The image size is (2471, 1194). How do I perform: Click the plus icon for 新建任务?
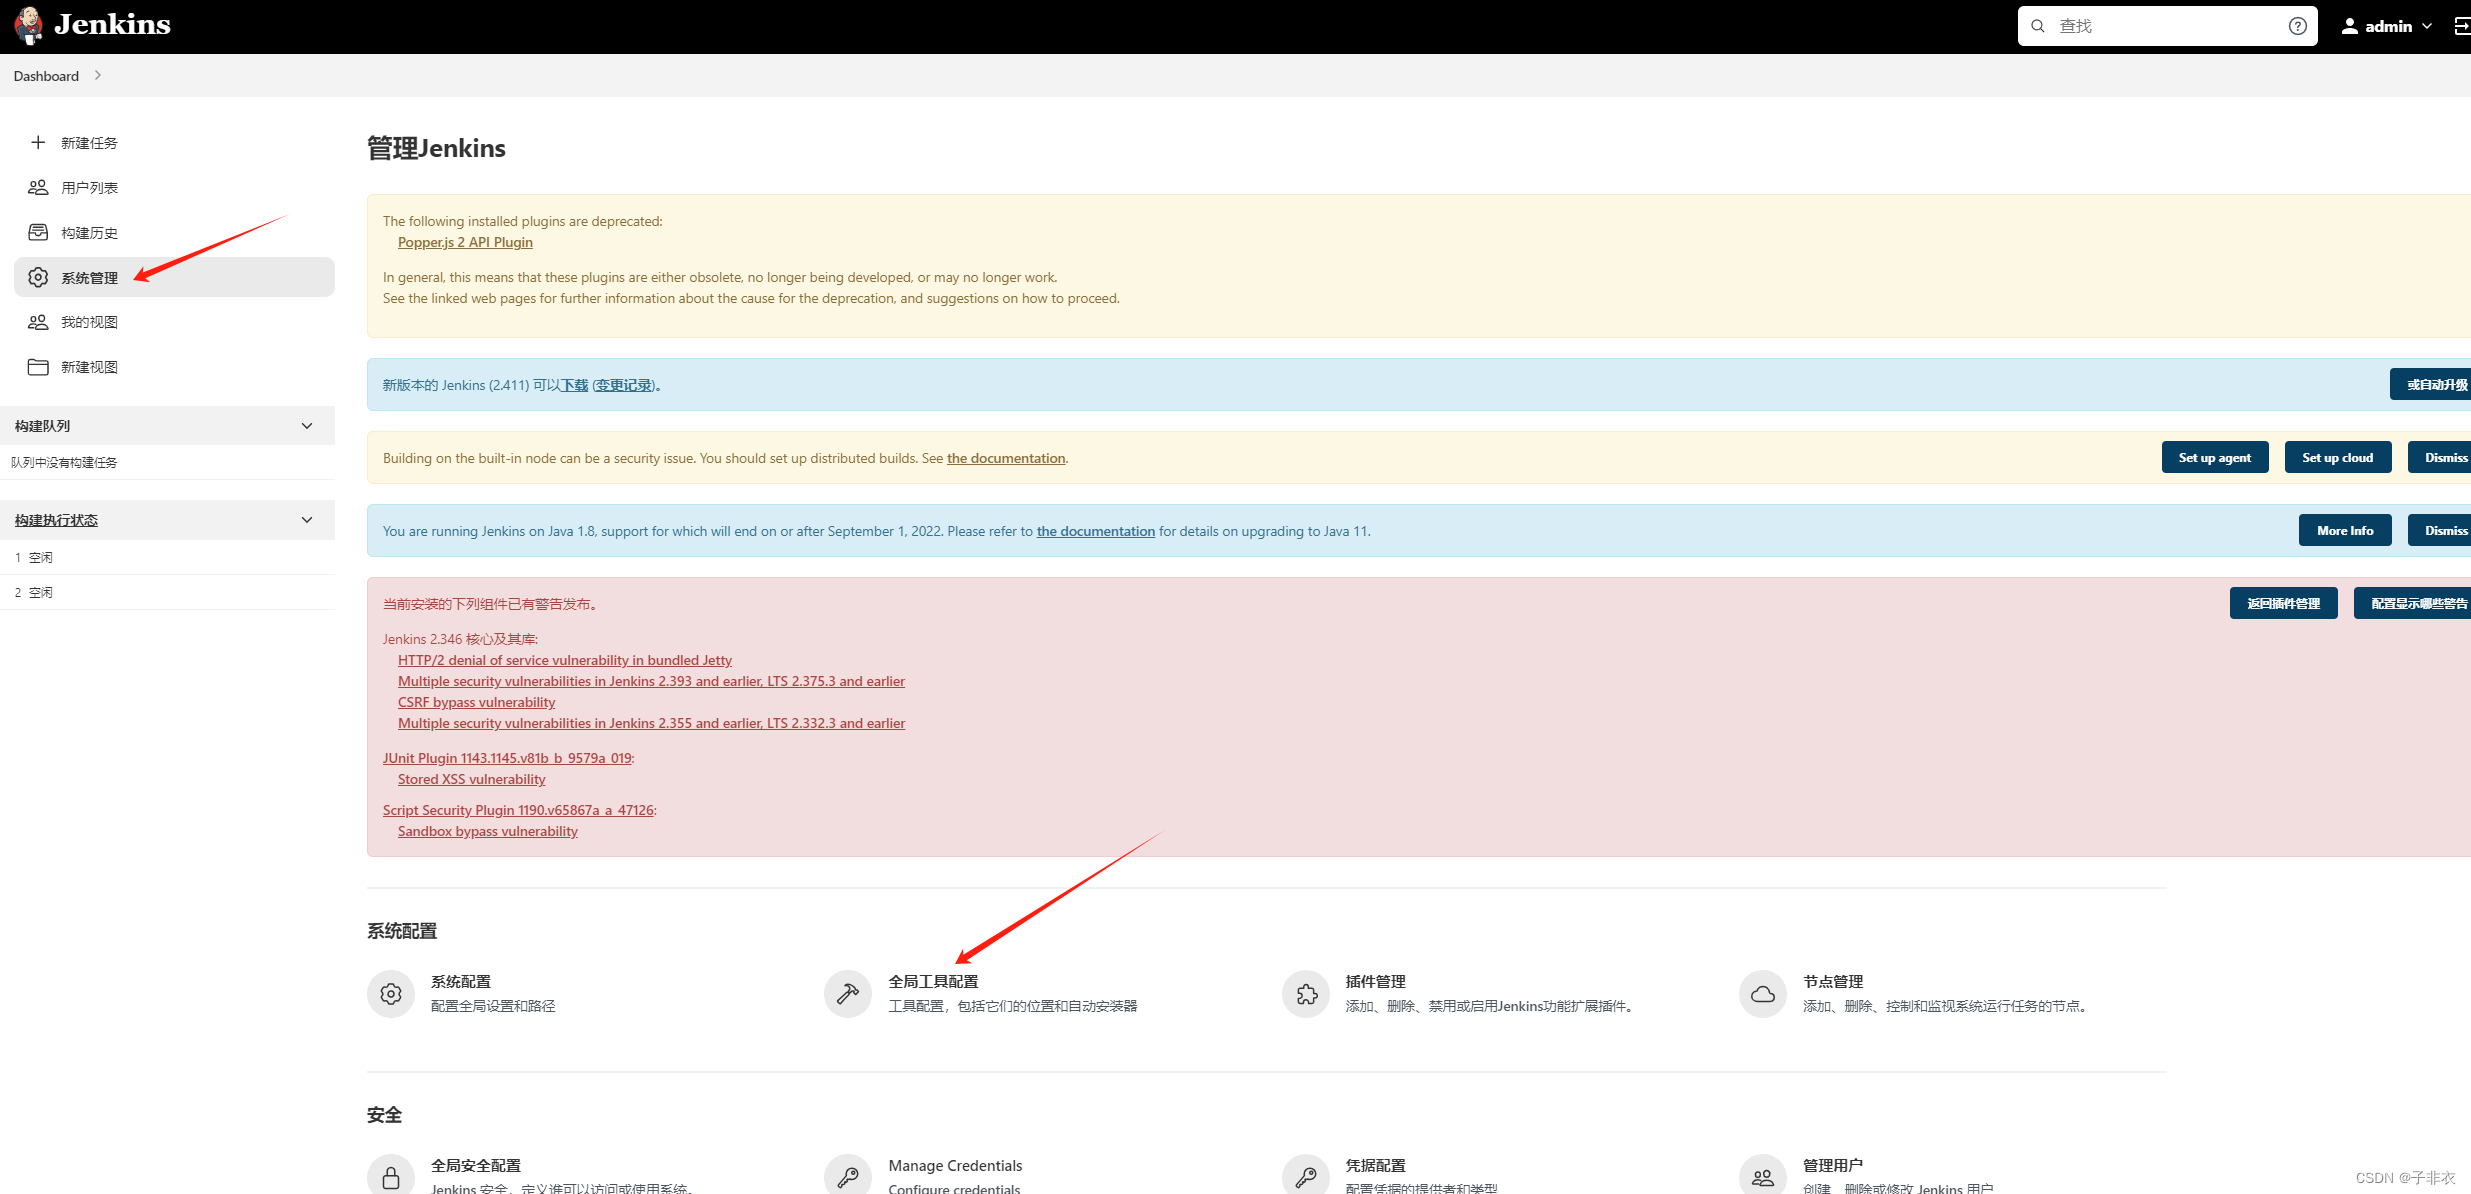38,142
